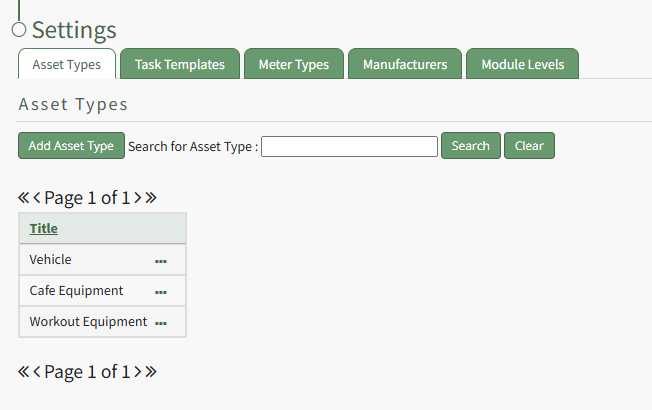Screen dimensions: 652x410
Task: Select the Asset Types tab
Action: tap(67, 64)
